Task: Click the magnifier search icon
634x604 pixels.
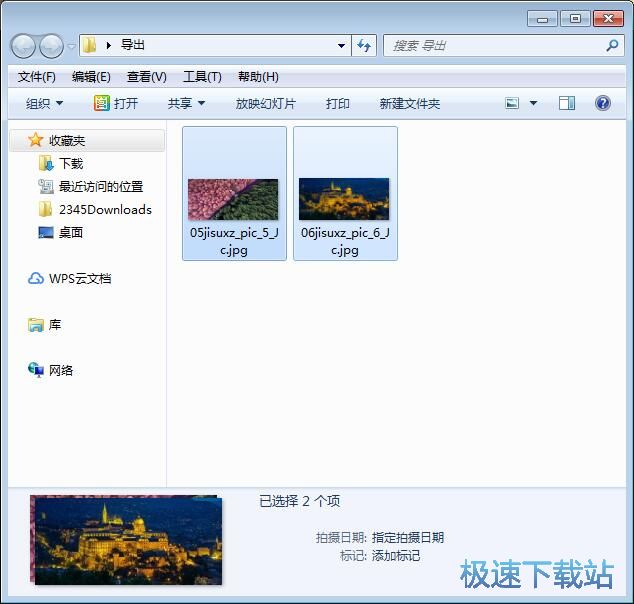Action: tap(612, 45)
